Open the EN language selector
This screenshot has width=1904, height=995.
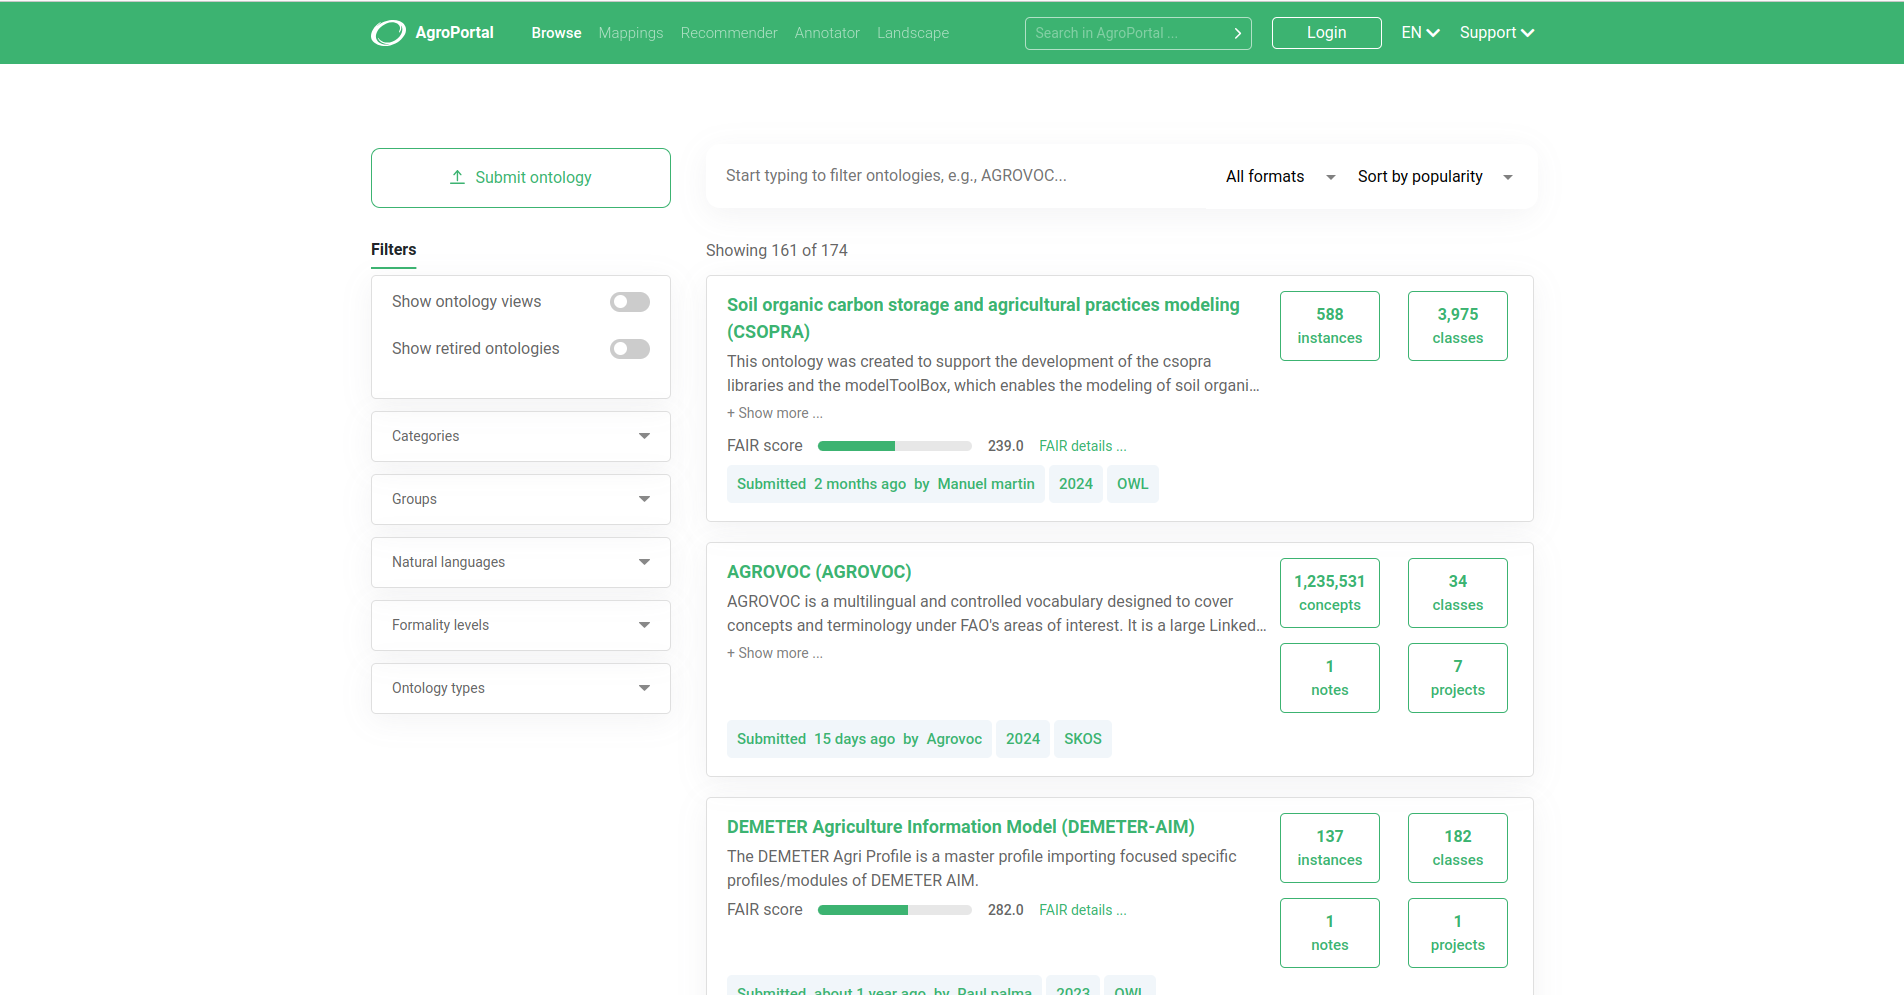point(1420,33)
